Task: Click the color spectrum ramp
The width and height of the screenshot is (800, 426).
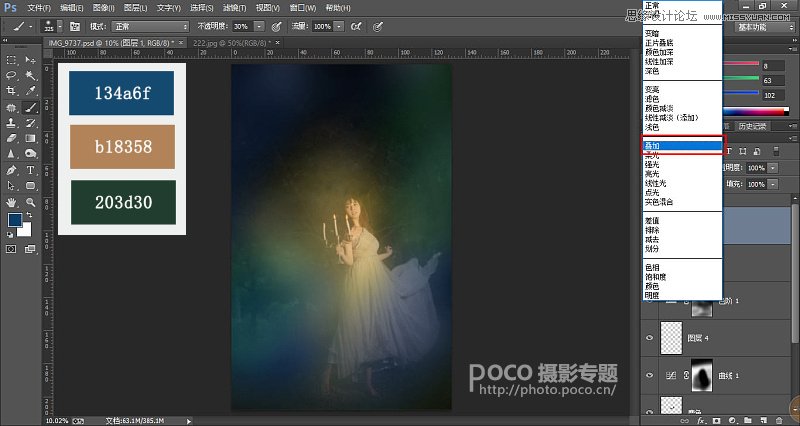Action: click(757, 112)
